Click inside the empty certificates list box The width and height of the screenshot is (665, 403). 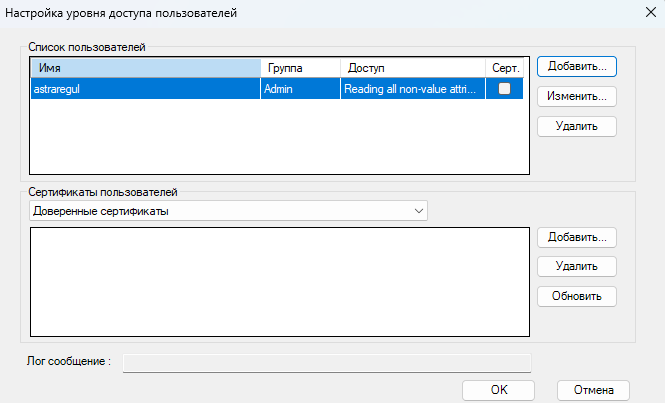(x=279, y=283)
